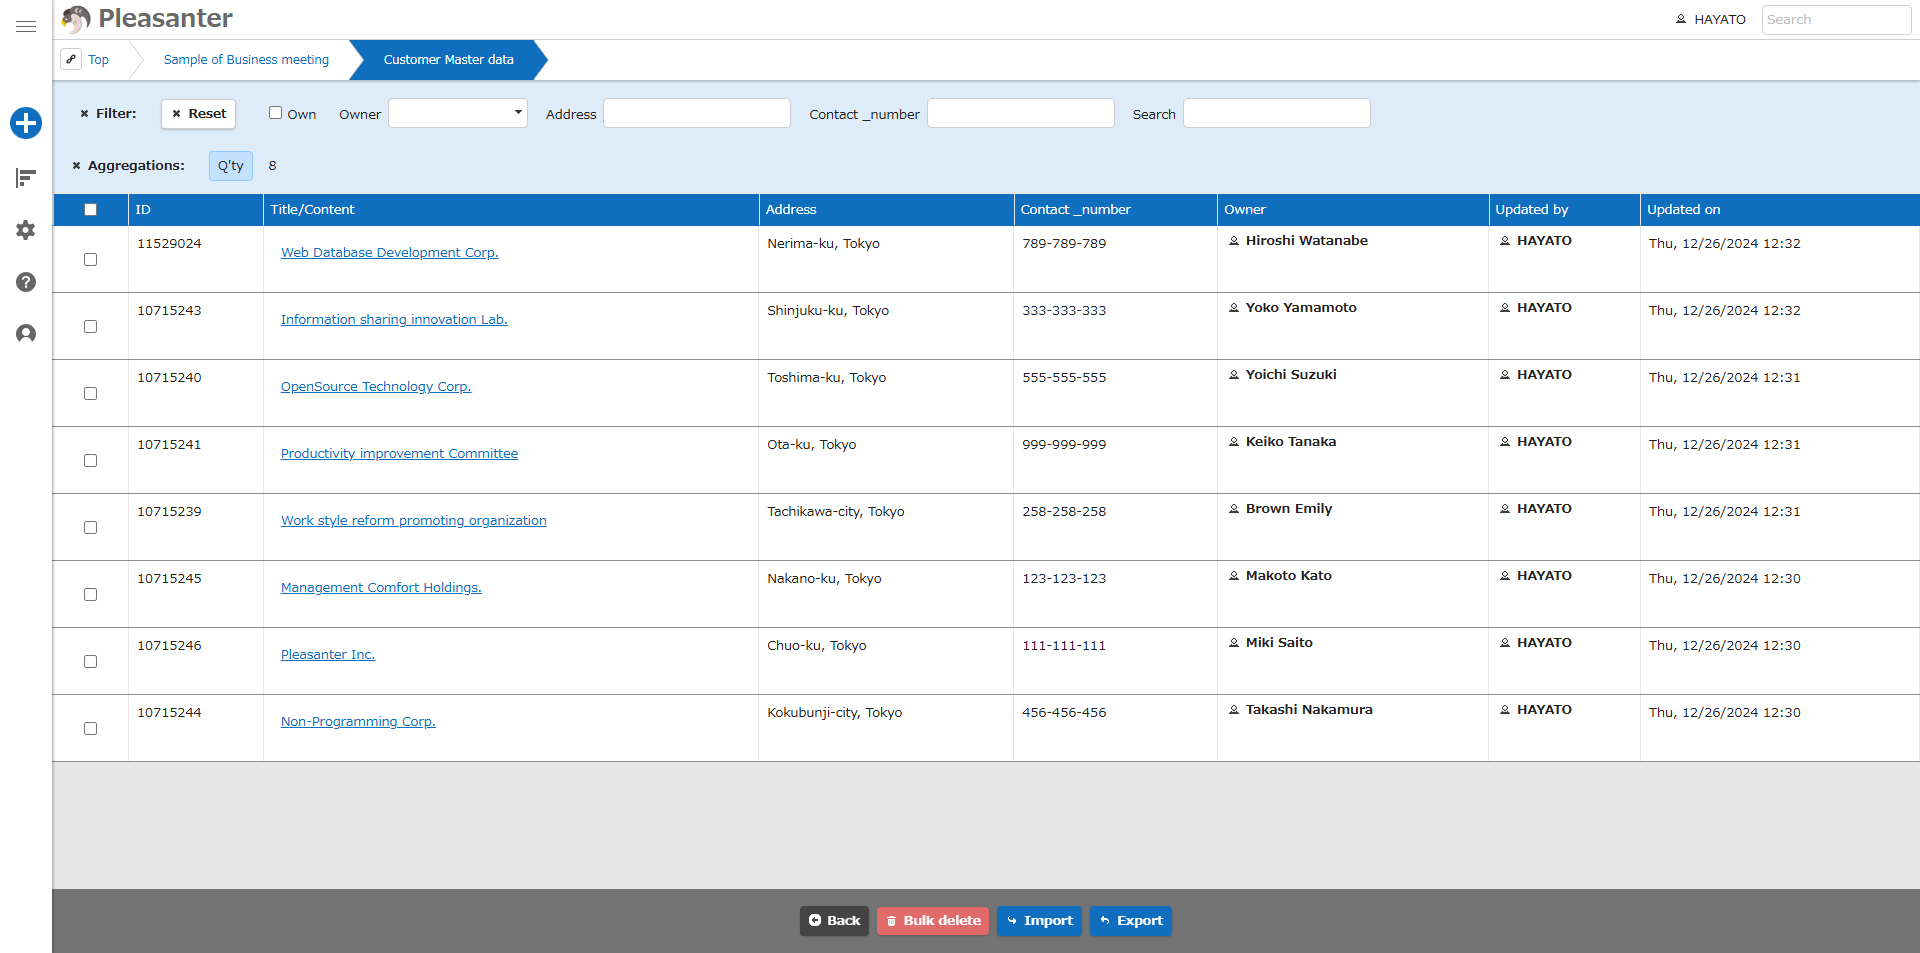This screenshot has height=953, width=1920.
Task: Sort by the ID column header
Action: (196, 210)
